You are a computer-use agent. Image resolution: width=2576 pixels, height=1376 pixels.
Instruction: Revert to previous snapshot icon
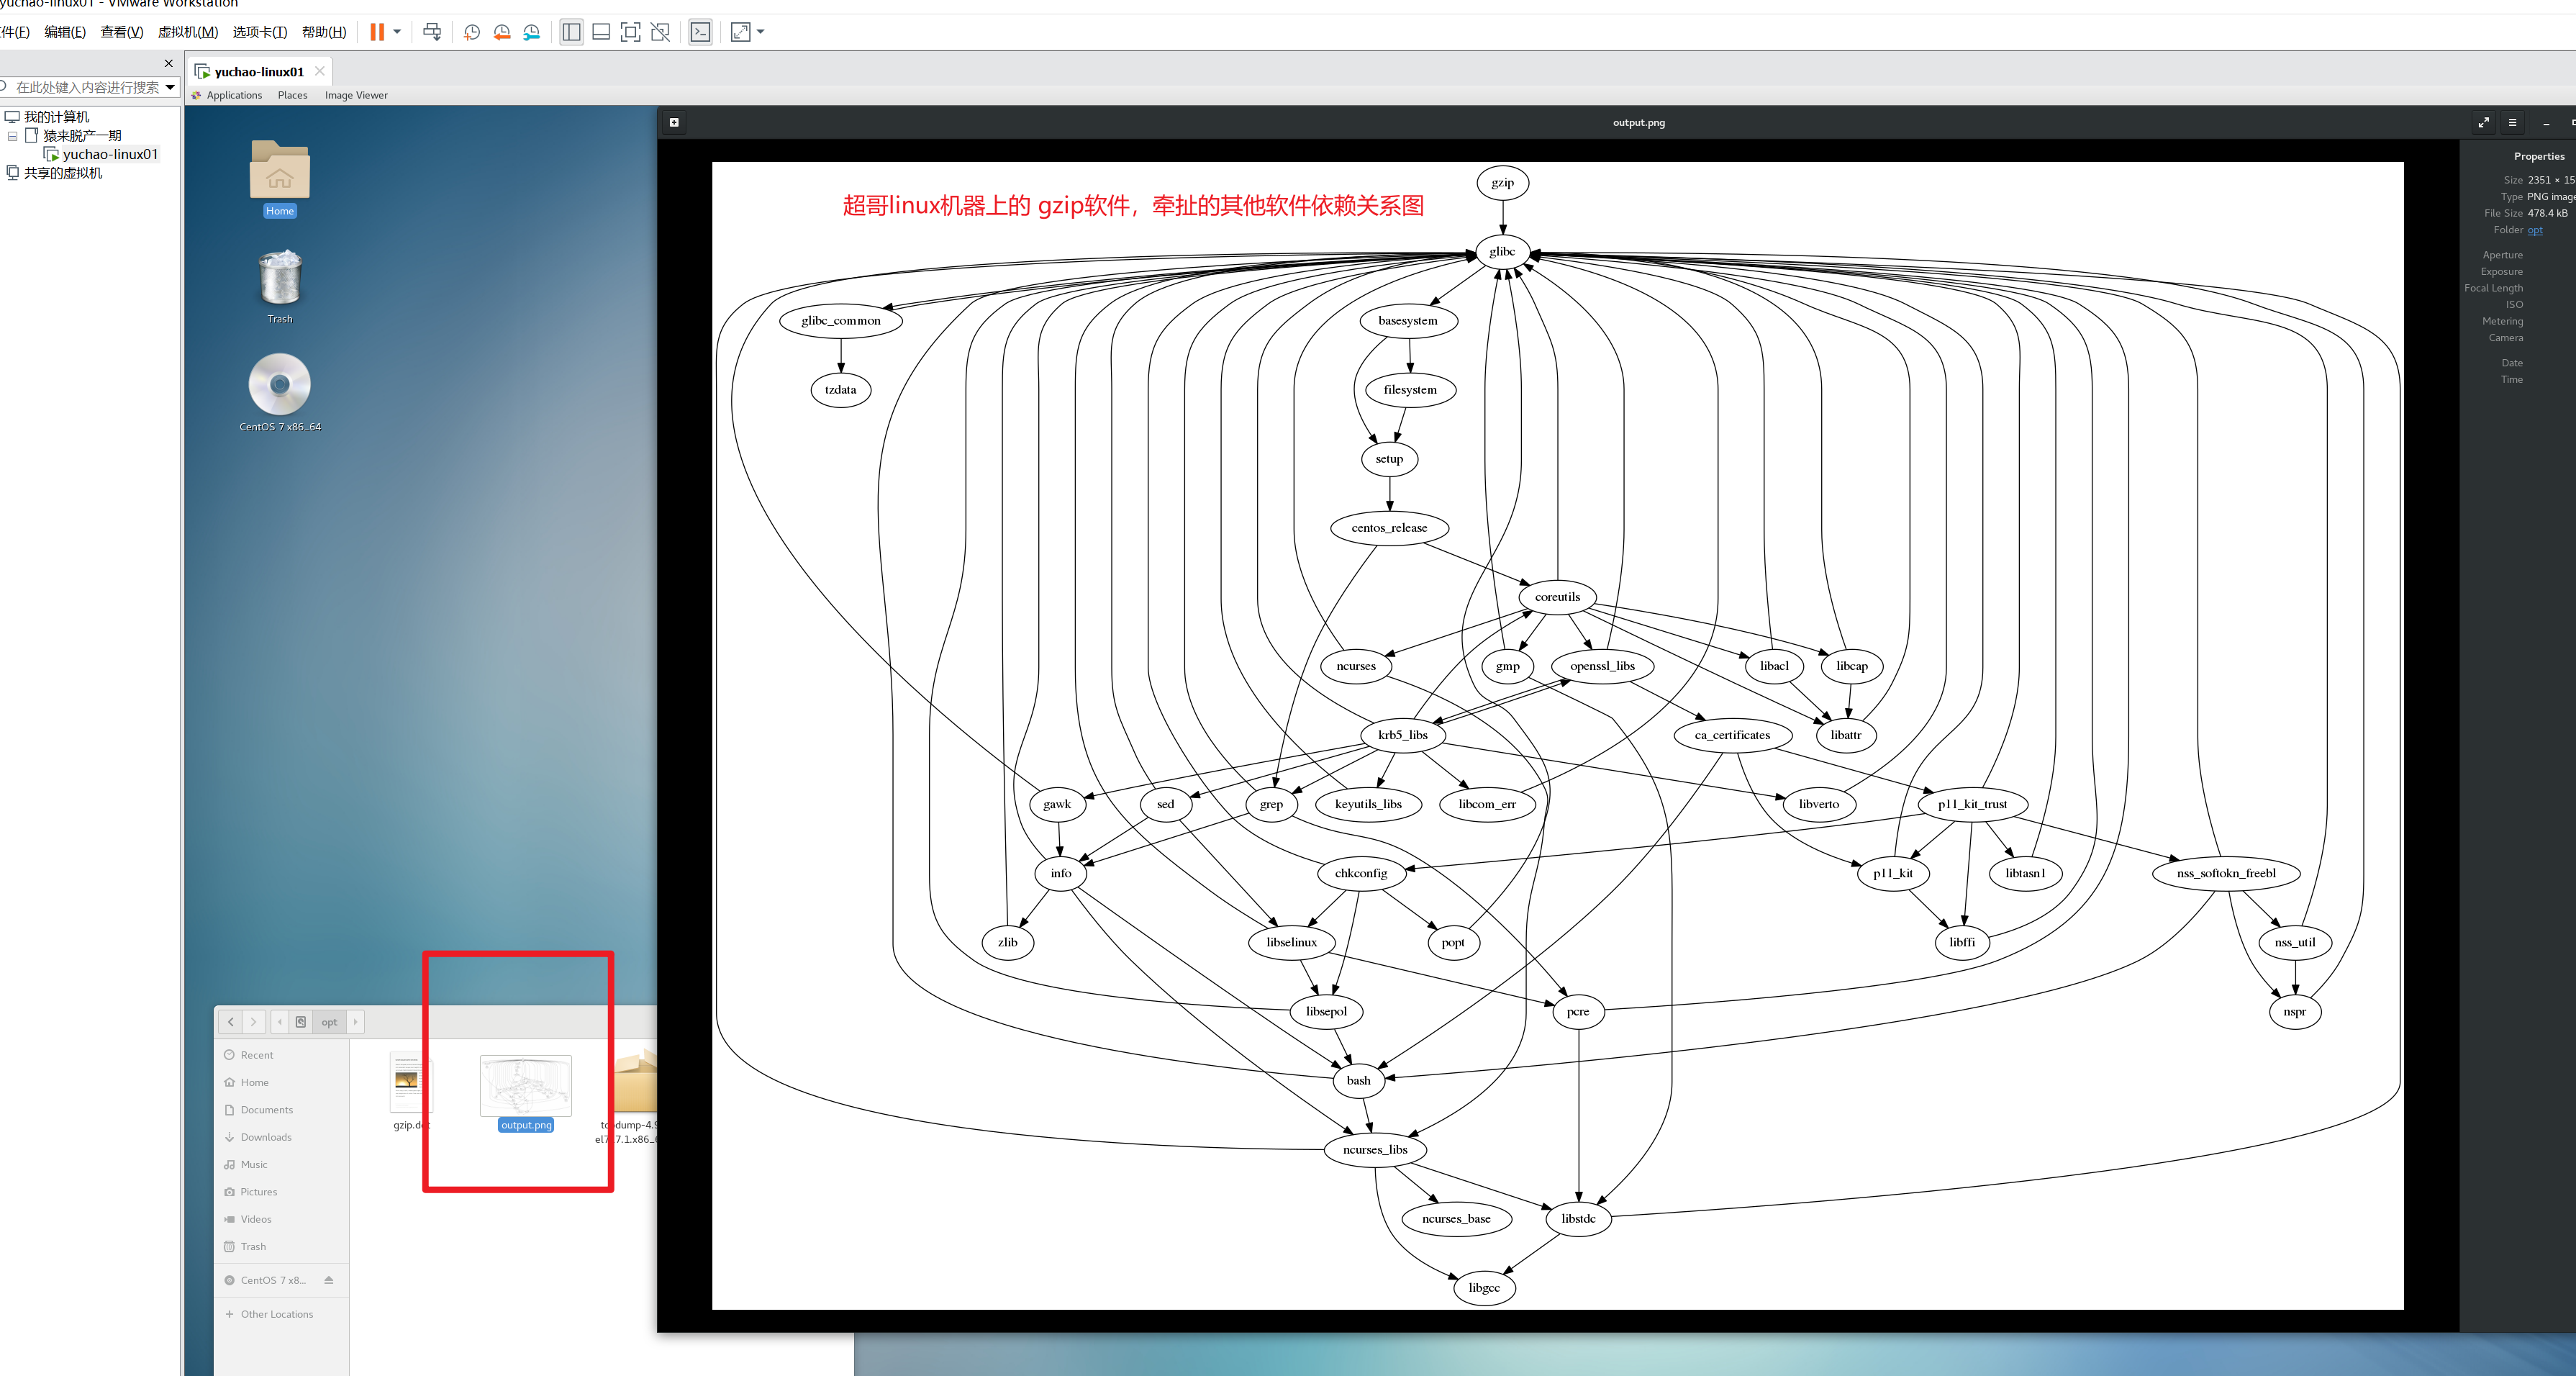[502, 32]
